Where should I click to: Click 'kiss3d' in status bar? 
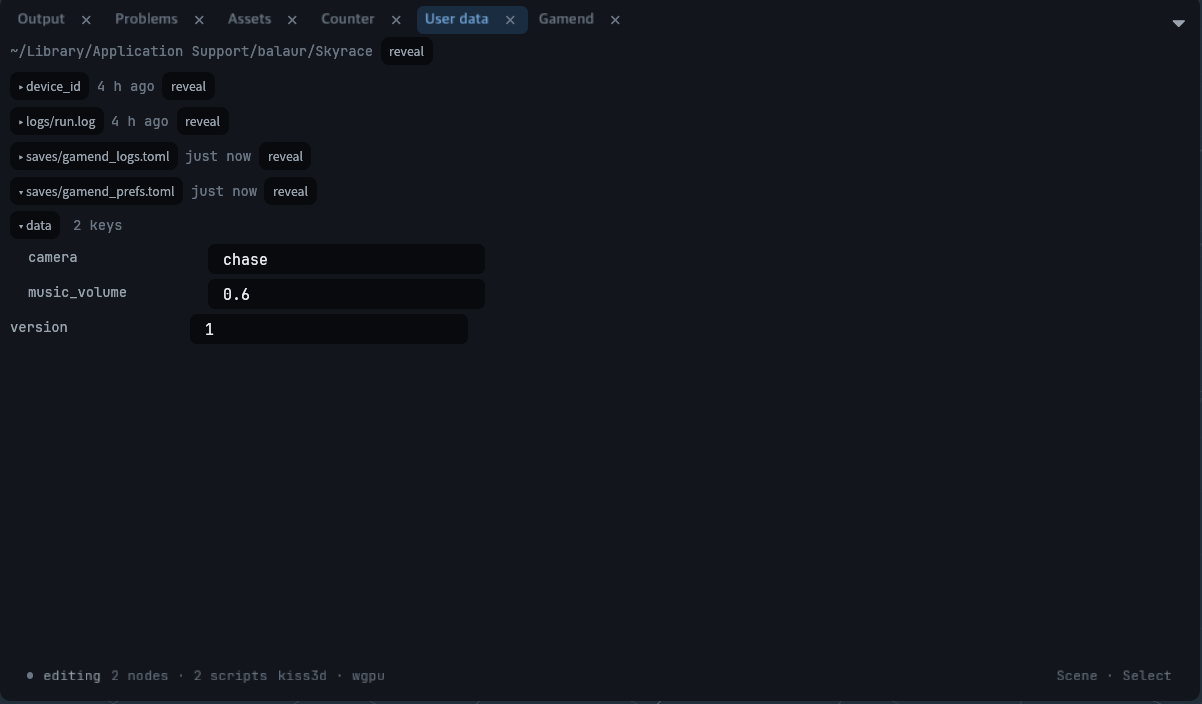302,676
